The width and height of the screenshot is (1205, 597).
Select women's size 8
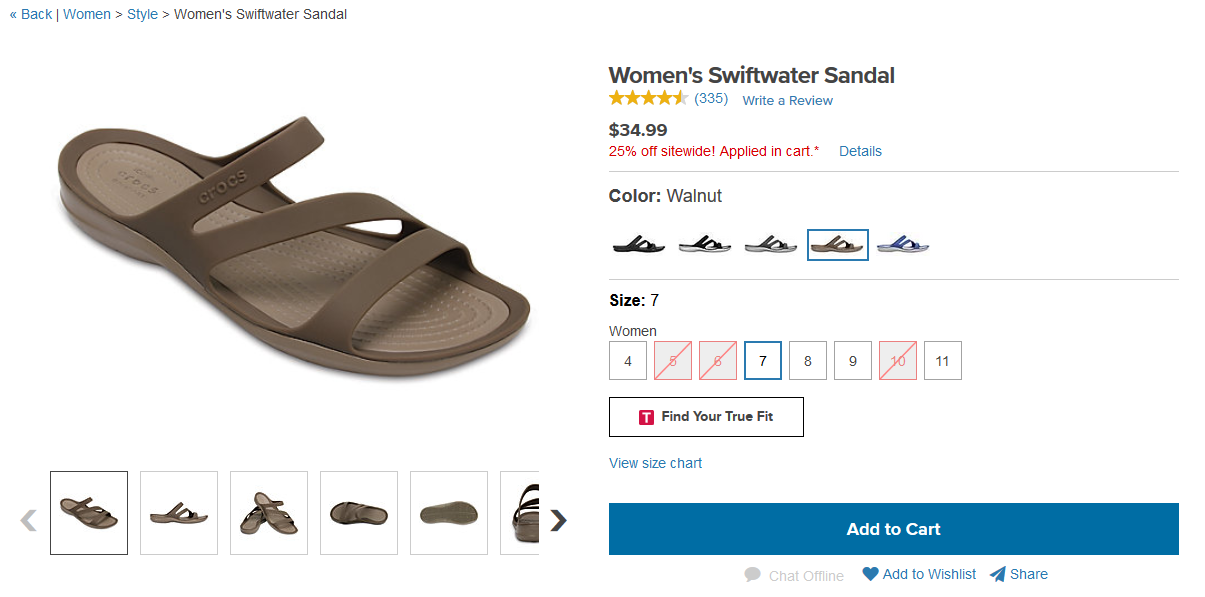coord(808,361)
